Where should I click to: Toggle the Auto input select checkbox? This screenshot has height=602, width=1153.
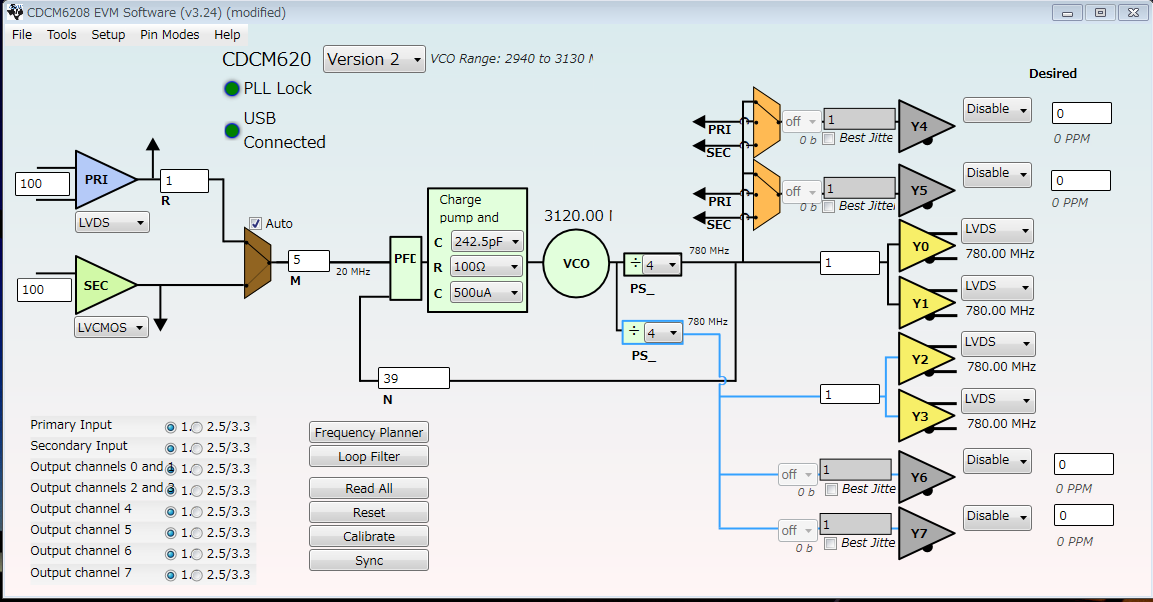coord(255,223)
